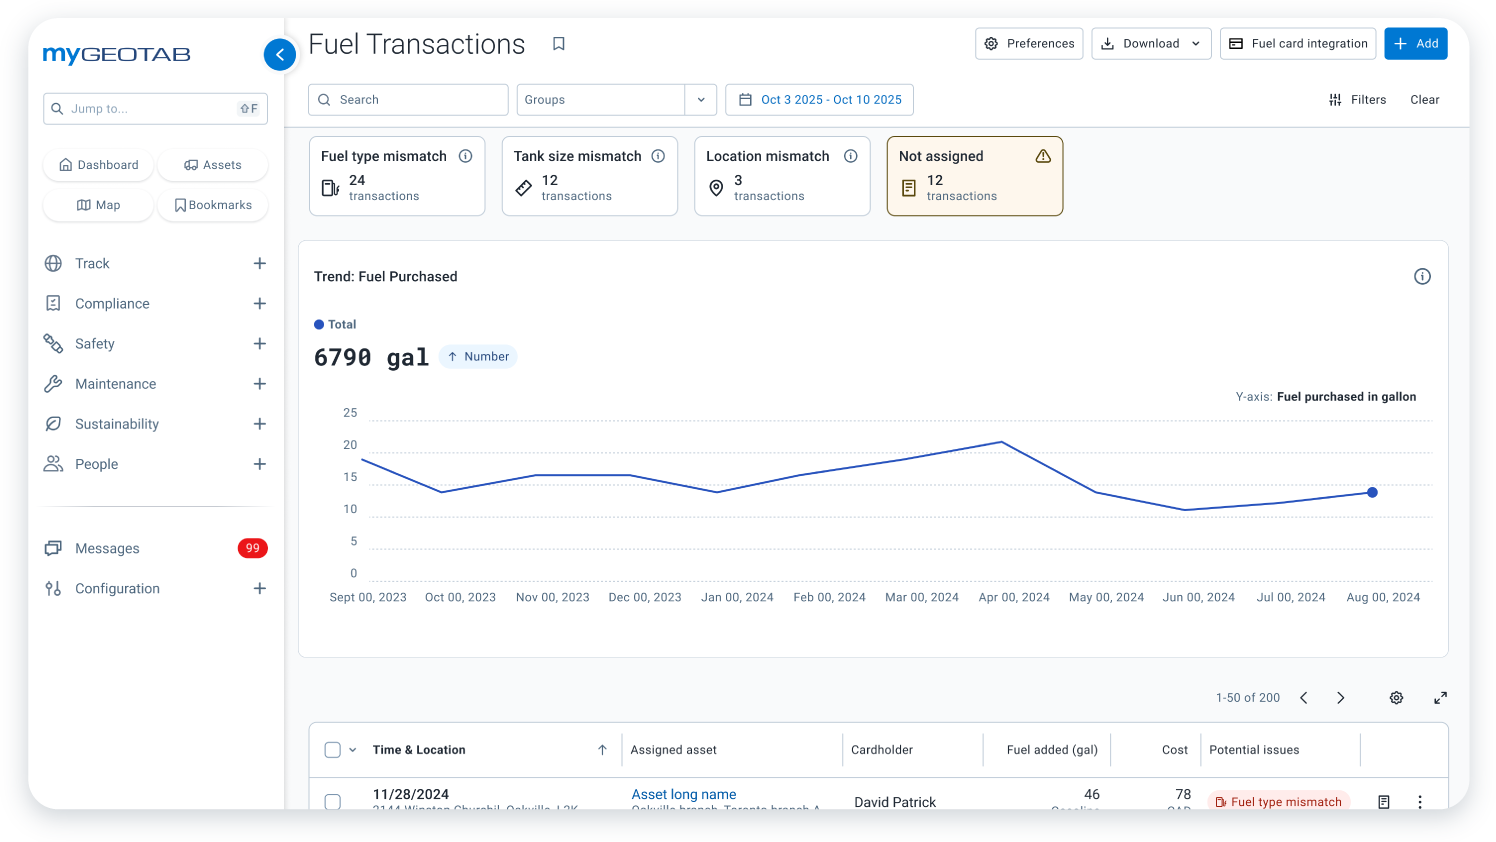Select the Maintenance menu item
Image resolution: width=1496 pixels, height=842 pixels.
click(115, 384)
